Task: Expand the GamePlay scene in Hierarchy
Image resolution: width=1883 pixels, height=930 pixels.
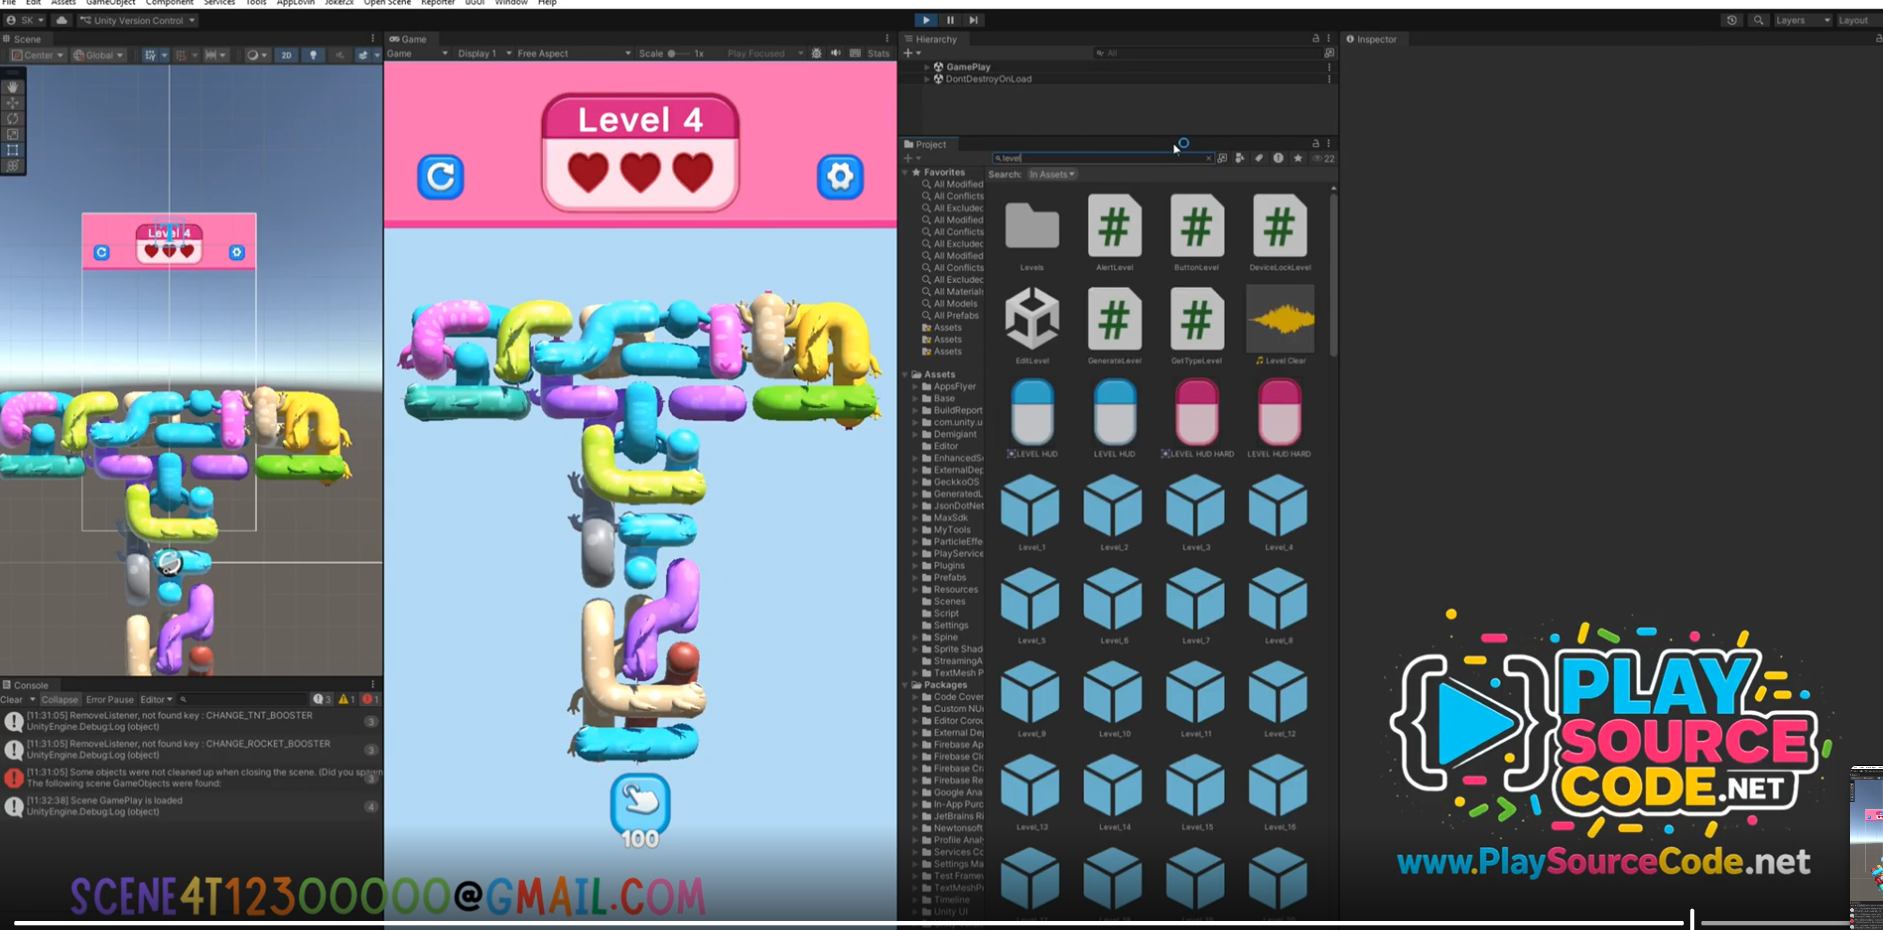Action: click(927, 67)
